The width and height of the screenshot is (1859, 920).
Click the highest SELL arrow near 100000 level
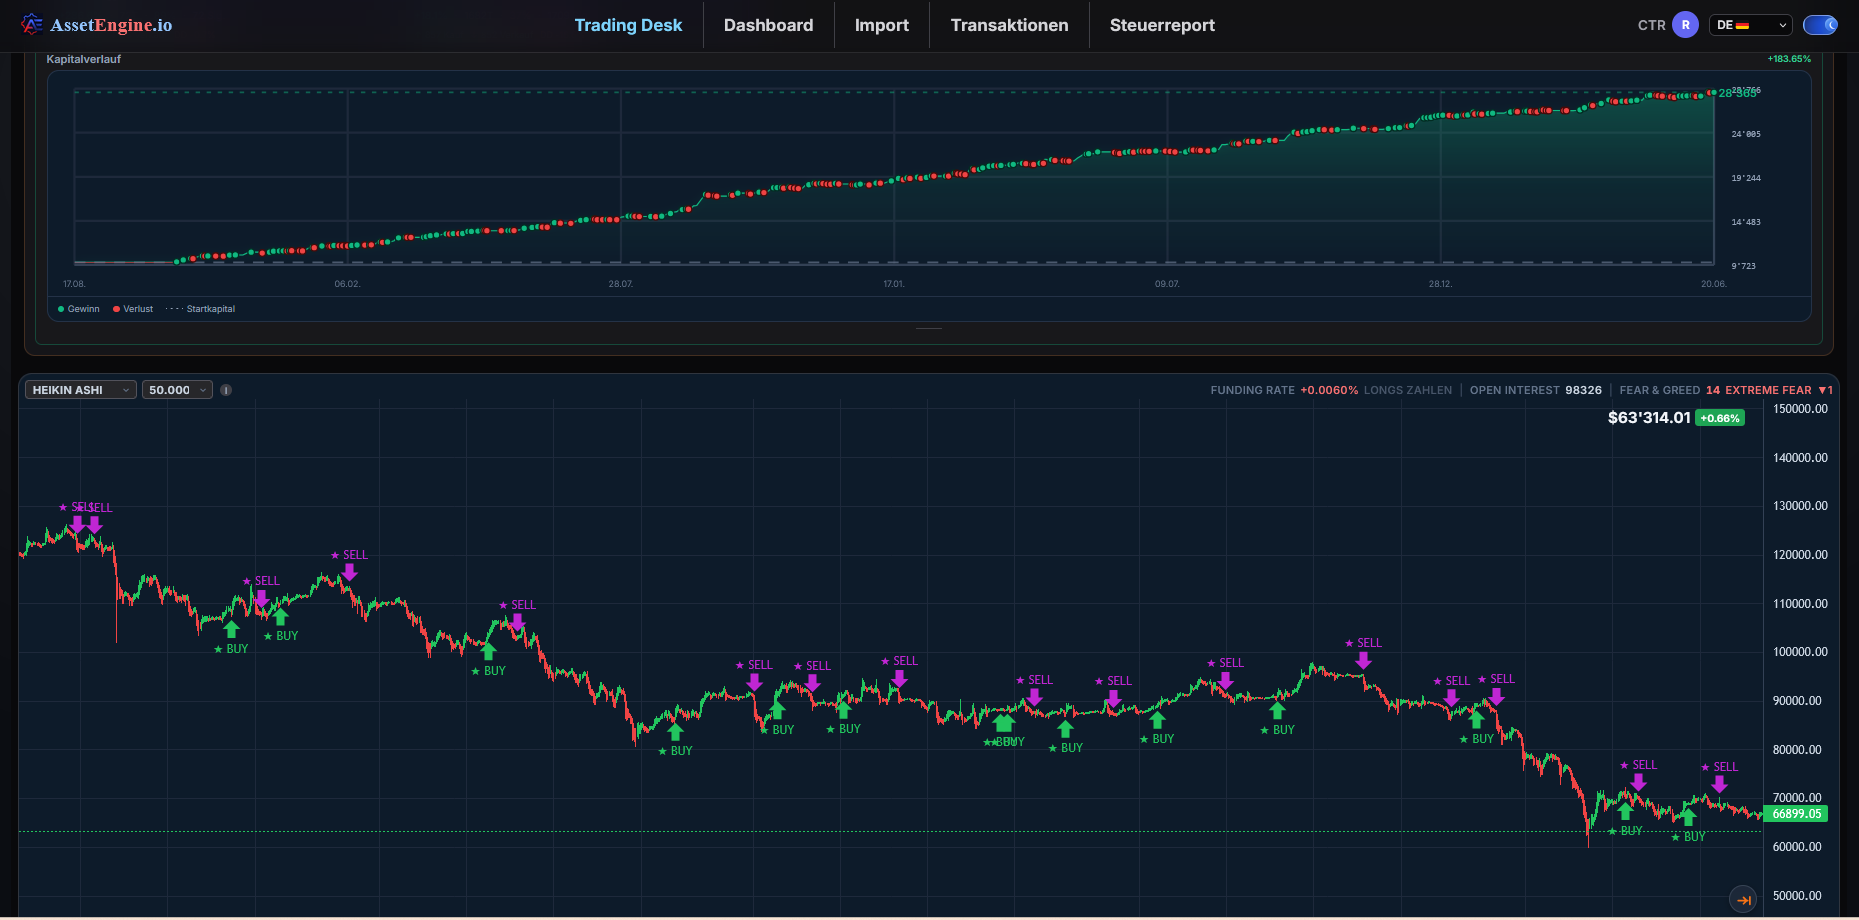pos(1363,660)
